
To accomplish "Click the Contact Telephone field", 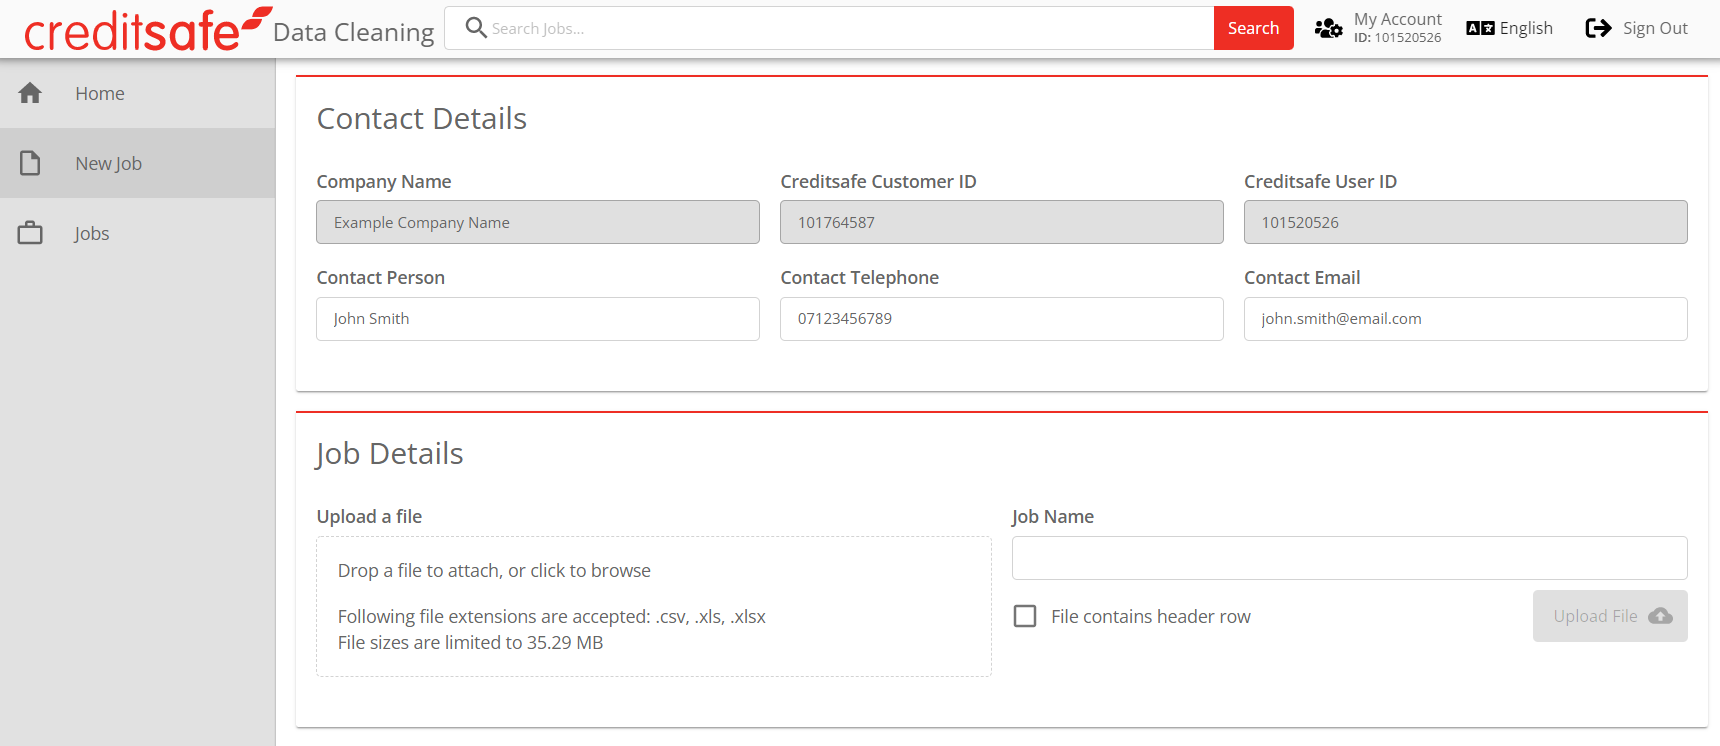I will pos(1002,319).
